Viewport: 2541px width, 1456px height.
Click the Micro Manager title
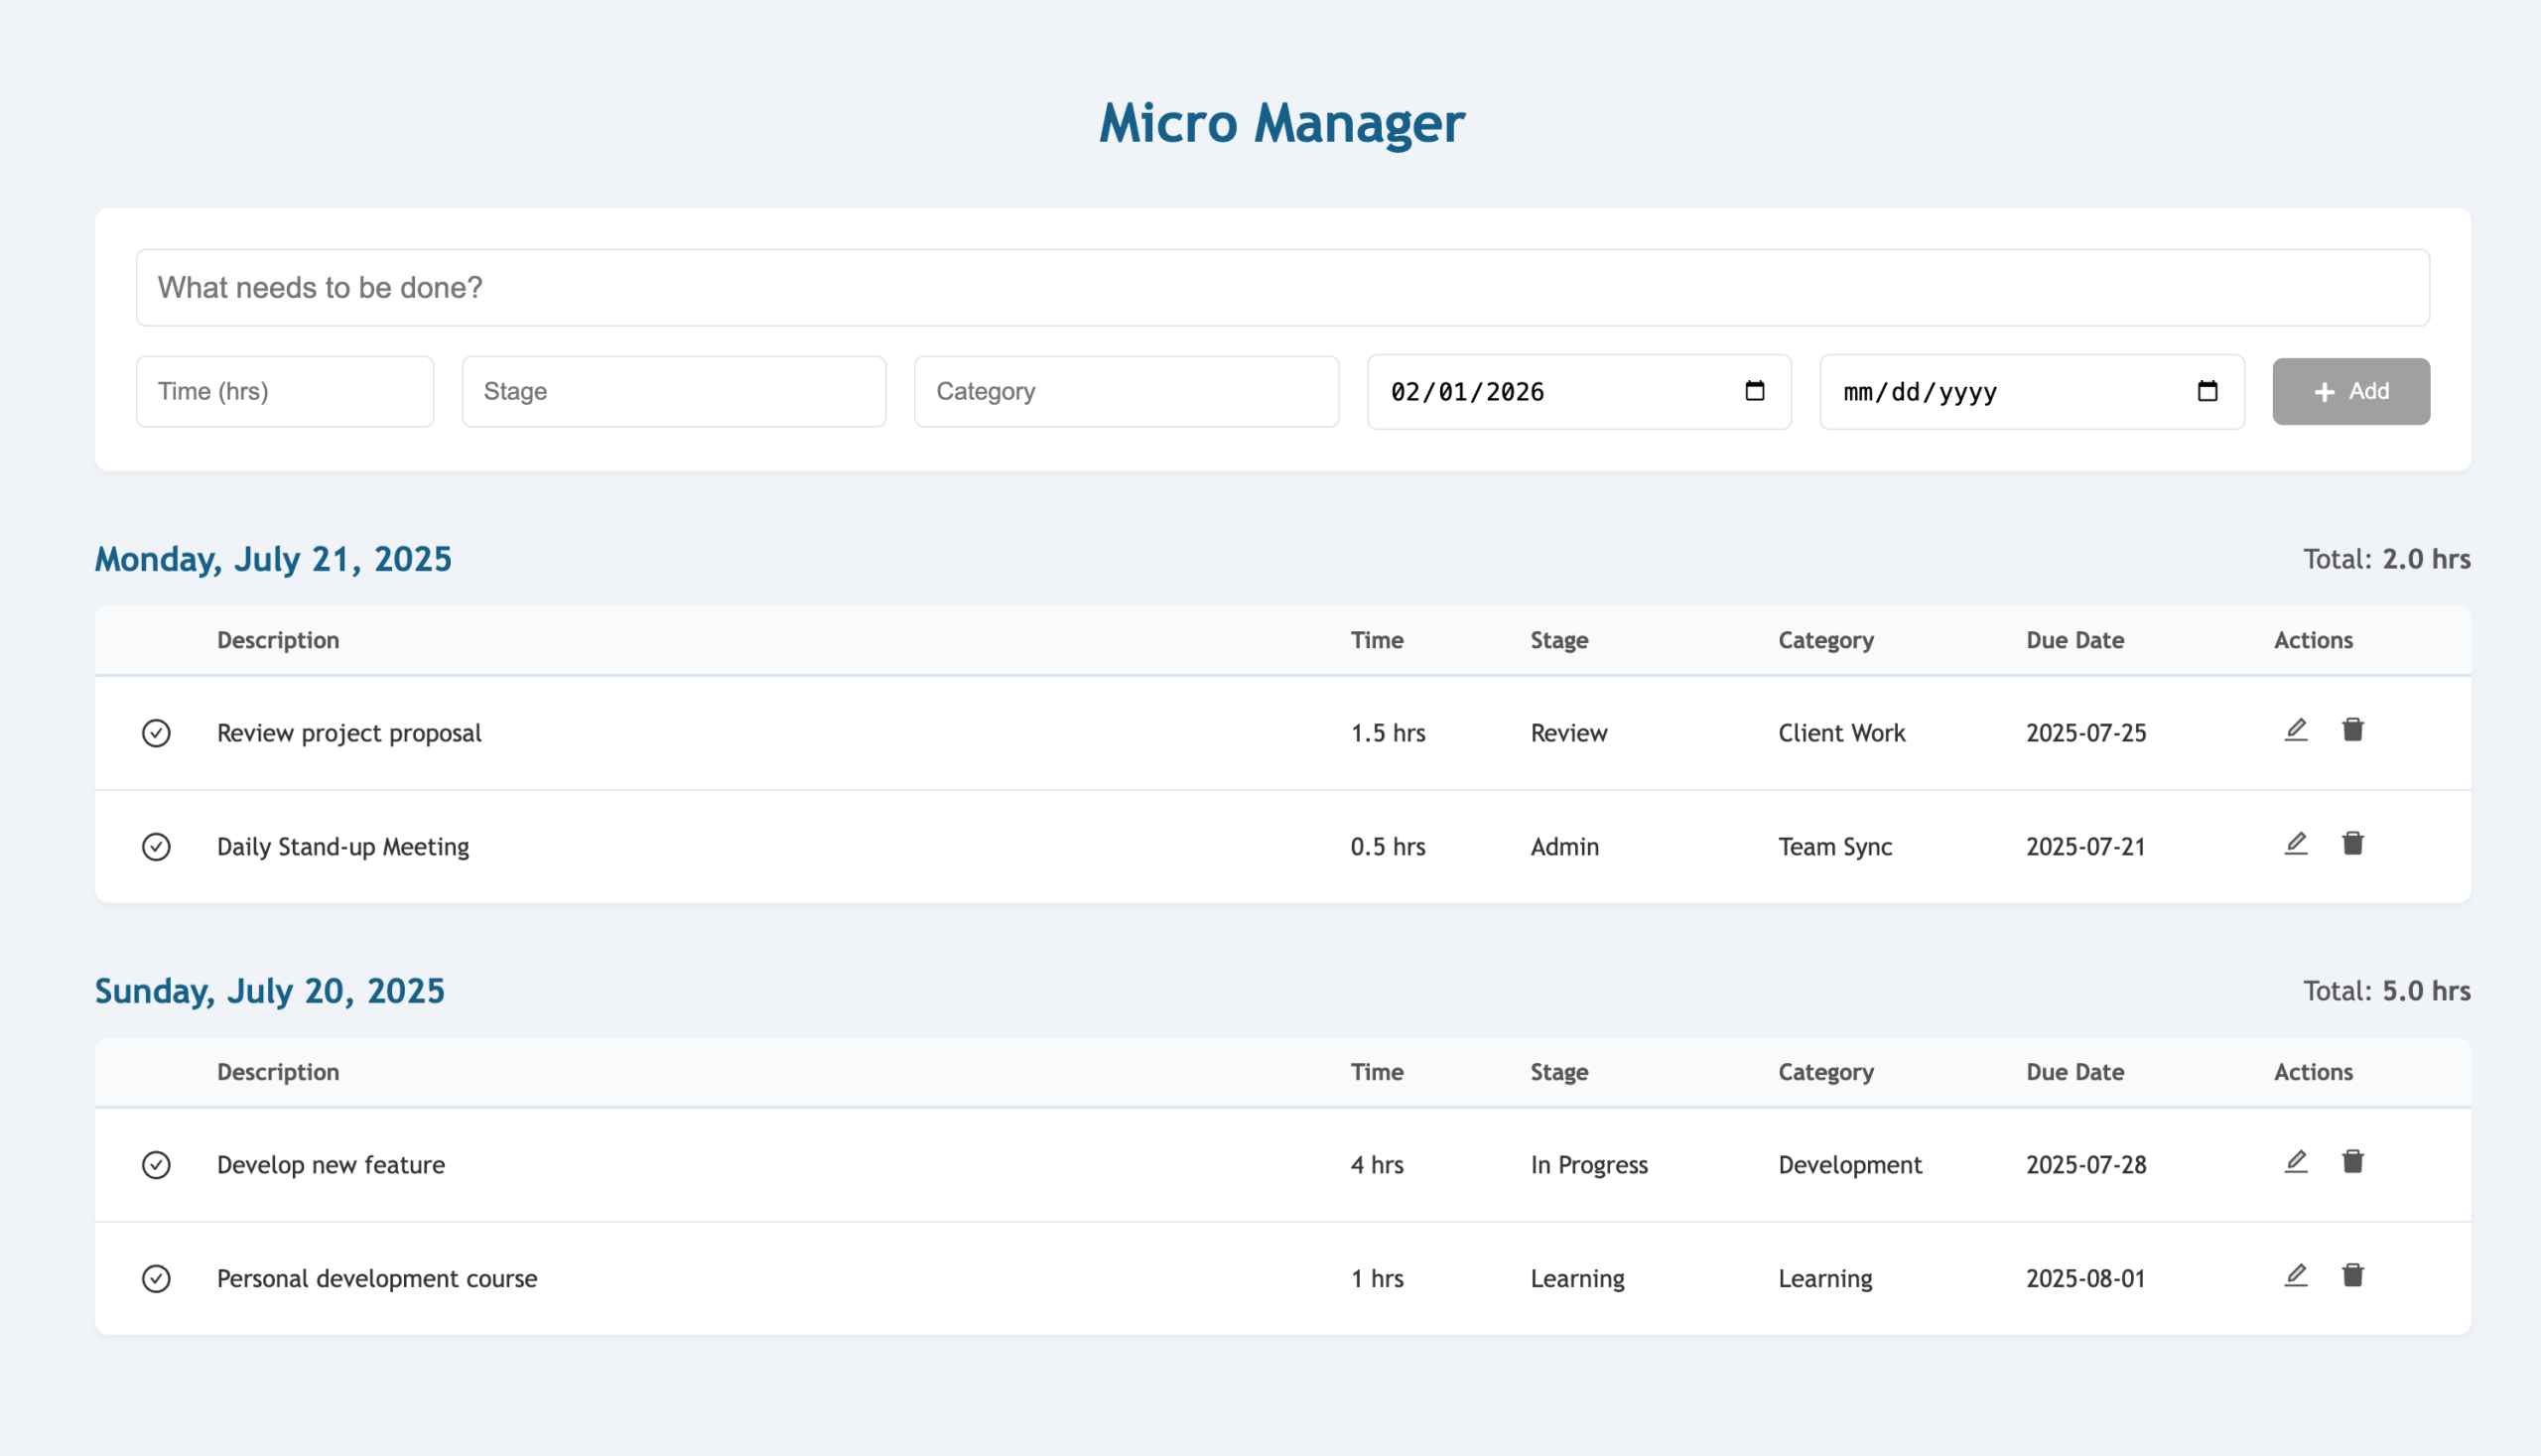pos(1281,123)
